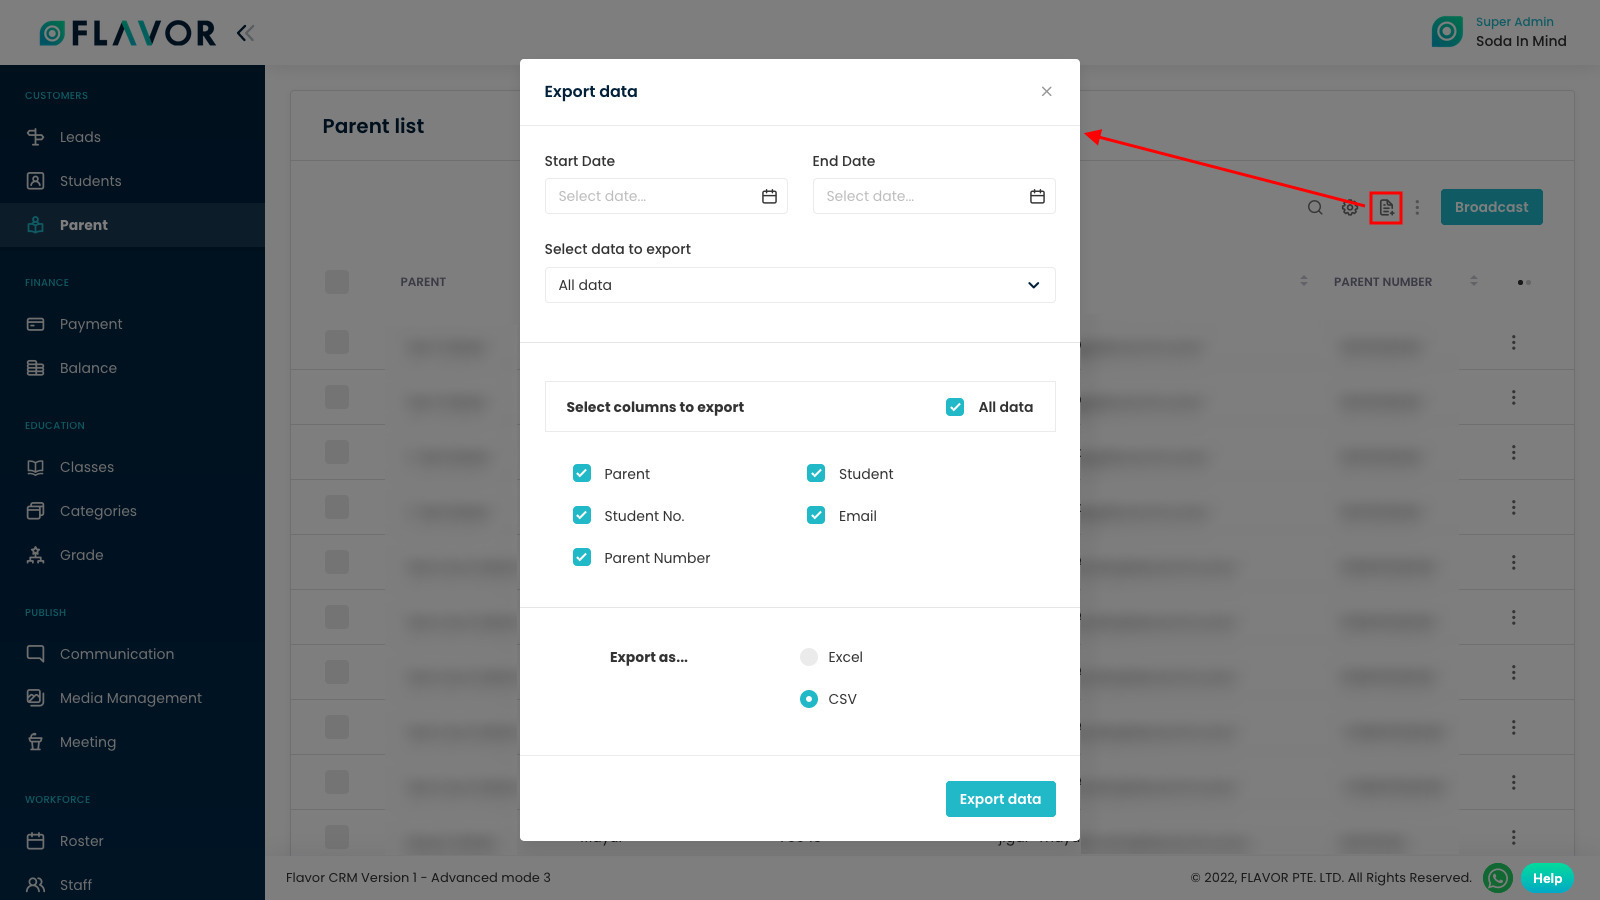Open the Students page from the sidebar
This screenshot has height=900, width=1600.
tap(91, 181)
